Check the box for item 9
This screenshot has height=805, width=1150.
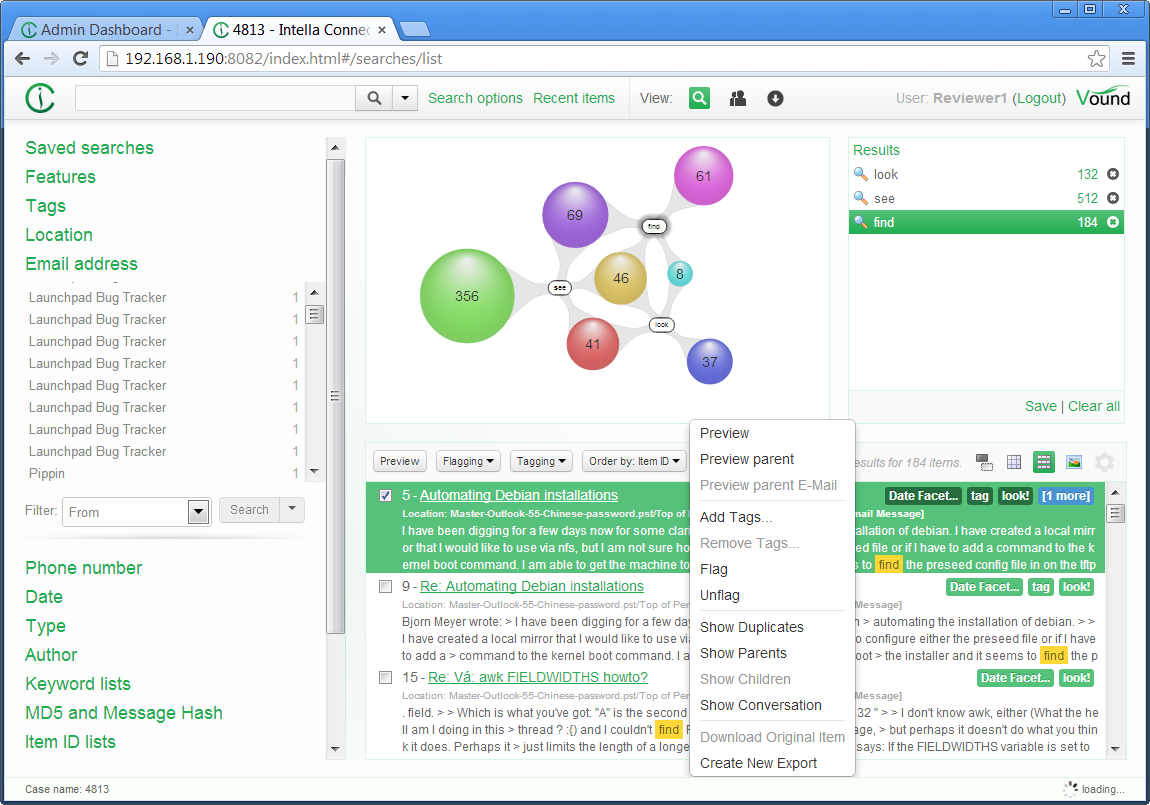[x=385, y=587]
